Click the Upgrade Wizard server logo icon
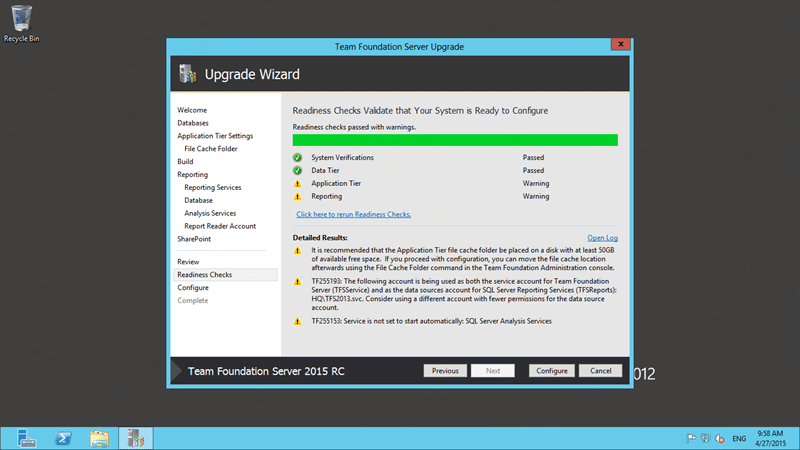This screenshot has width=800, height=450. 187,74
